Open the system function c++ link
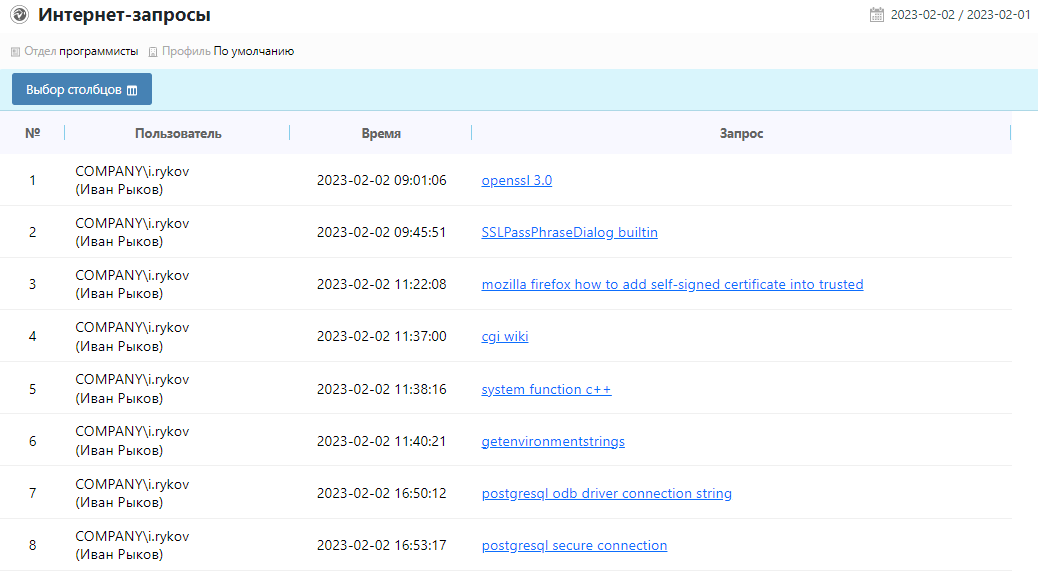 click(x=546, y=390)
